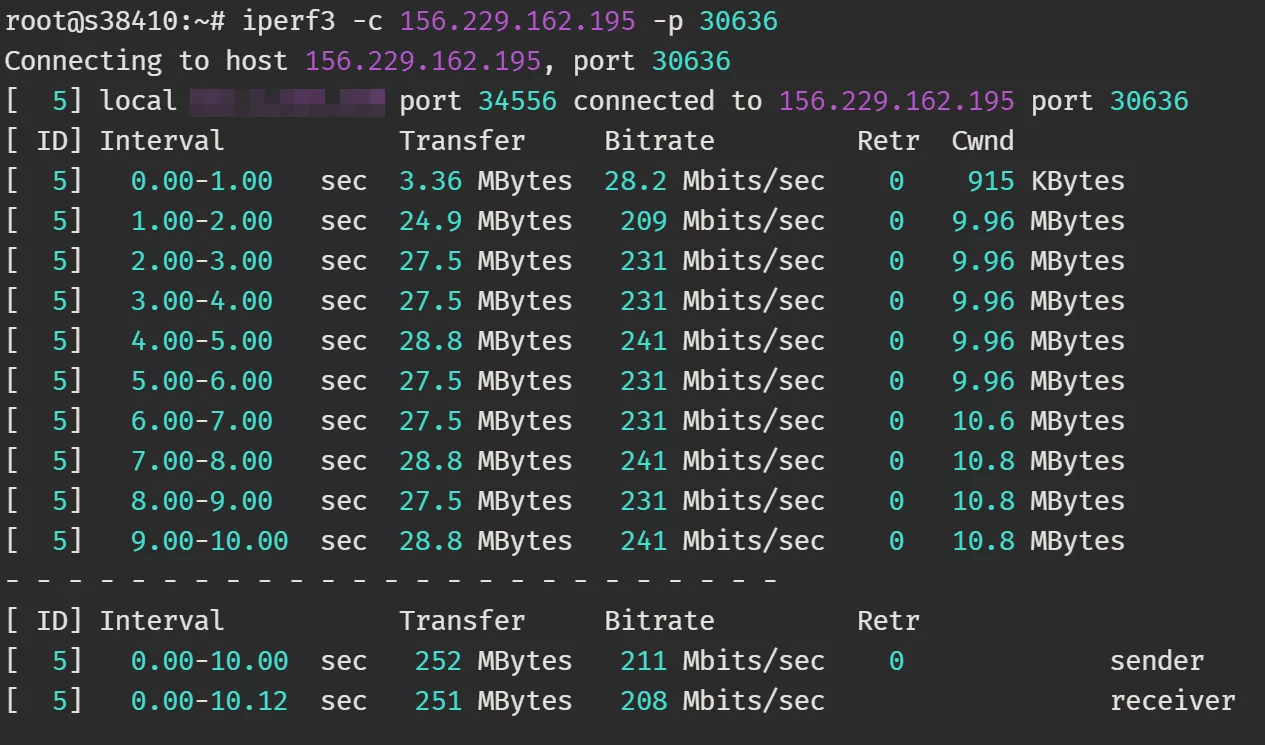Click the 6.00-7.00 interval value
Viewport: 1265px width, 745px height.
click(201, 421)
